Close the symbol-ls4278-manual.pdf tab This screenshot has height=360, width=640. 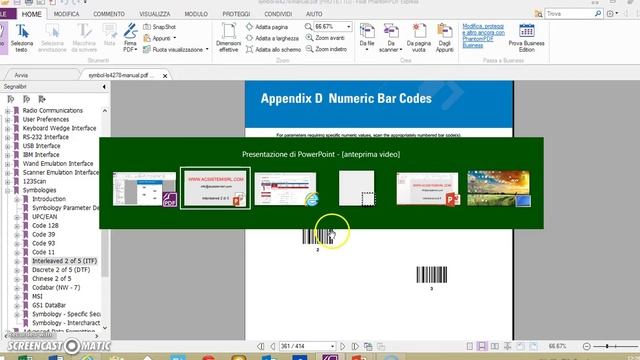tap(165, 76)
